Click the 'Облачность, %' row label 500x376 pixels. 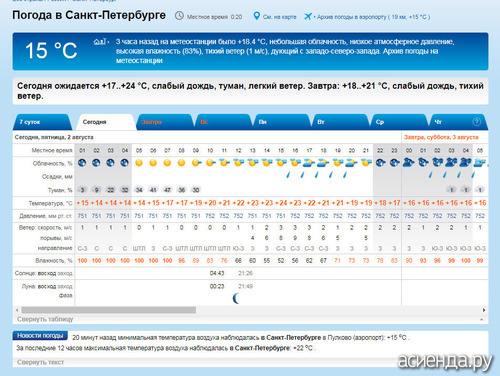(52, 163)
